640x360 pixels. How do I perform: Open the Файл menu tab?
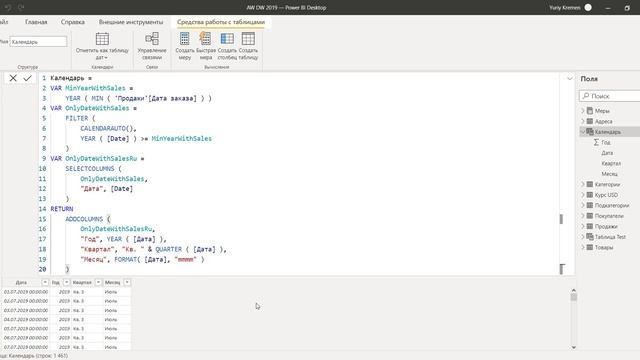(x=4, y=22)
